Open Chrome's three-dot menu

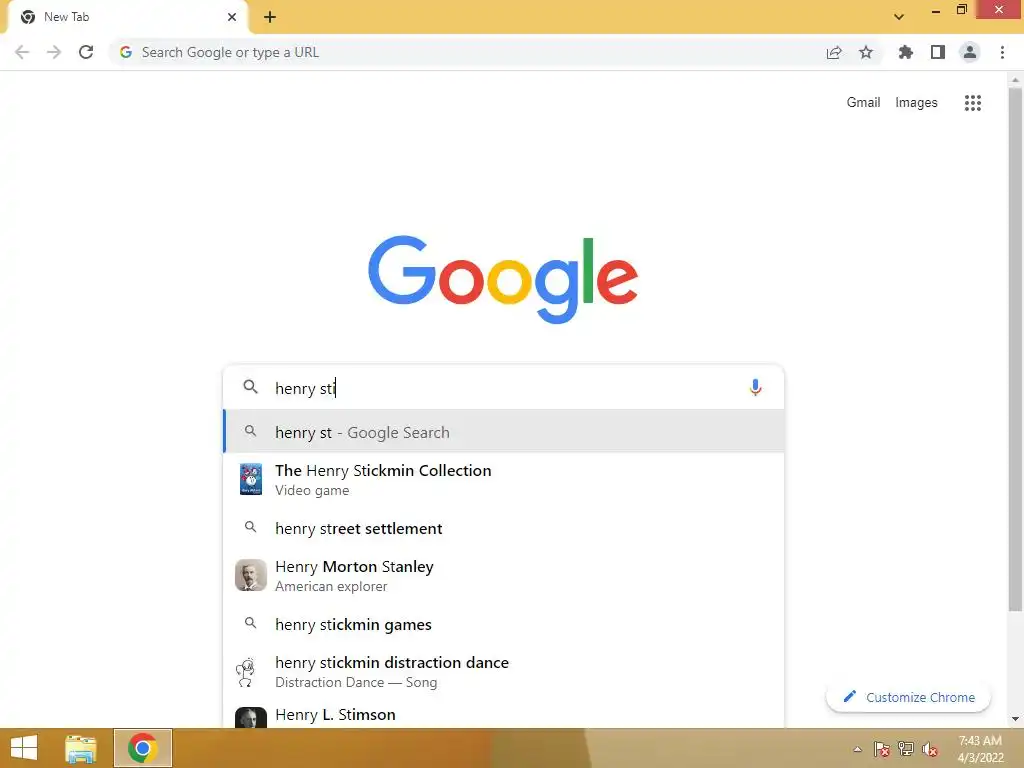(1002, 52)
